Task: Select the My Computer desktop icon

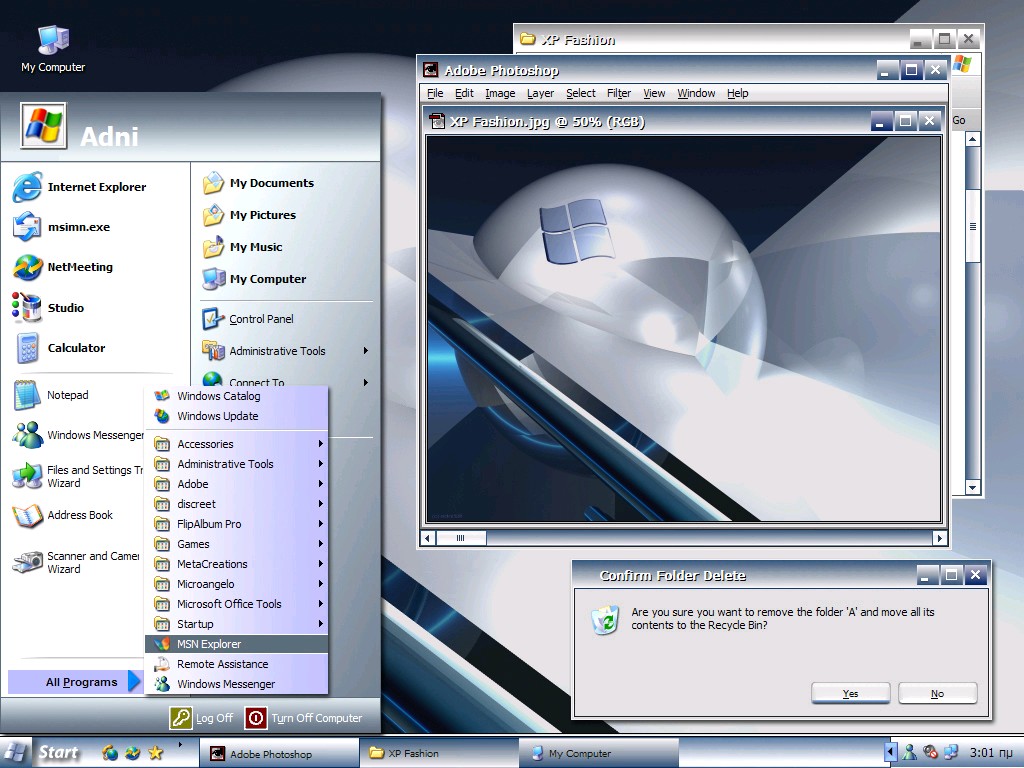Action: [x=50, y=40]
